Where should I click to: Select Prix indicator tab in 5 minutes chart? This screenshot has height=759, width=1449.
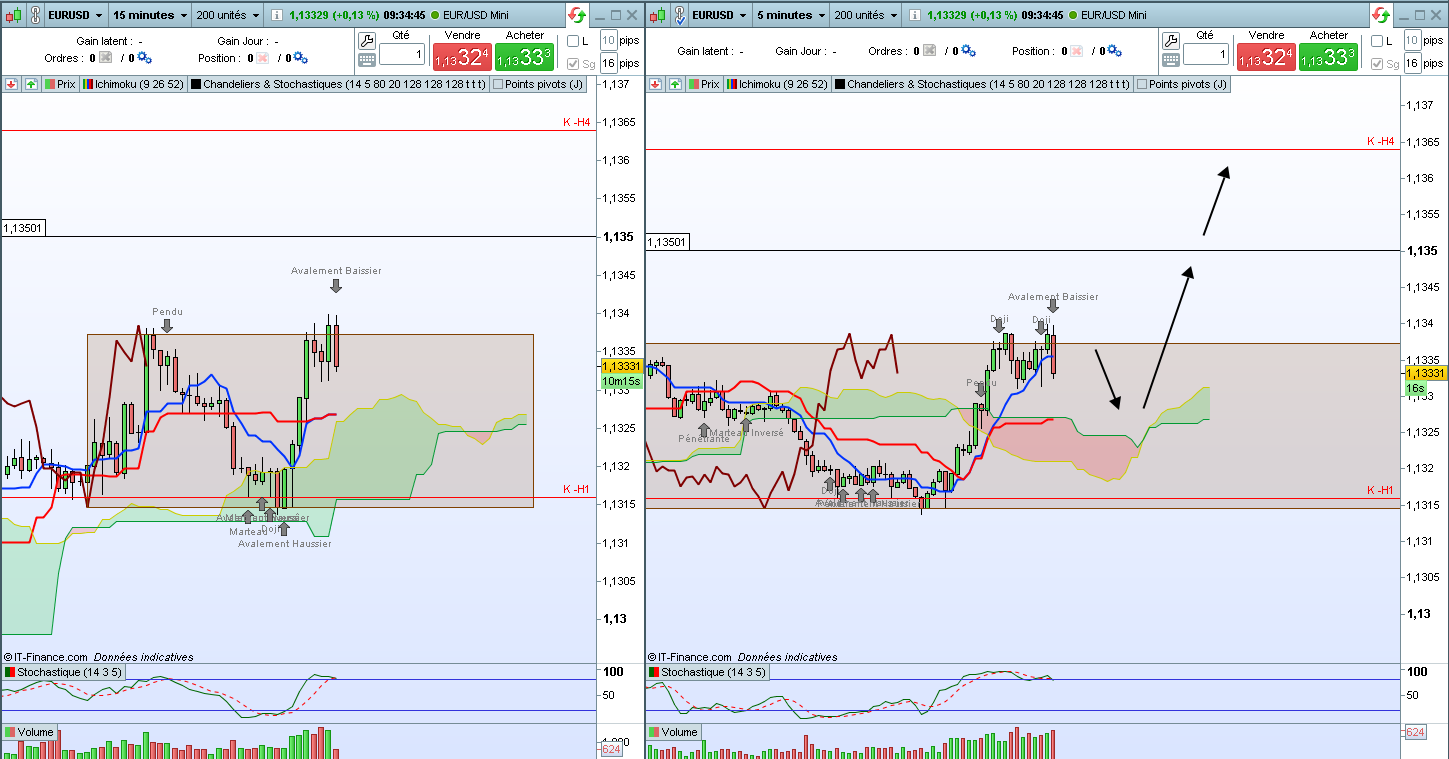point(703,85)
